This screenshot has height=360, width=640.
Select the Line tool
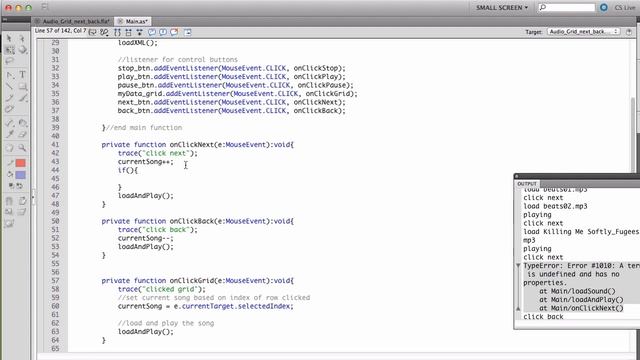[10, 87]
